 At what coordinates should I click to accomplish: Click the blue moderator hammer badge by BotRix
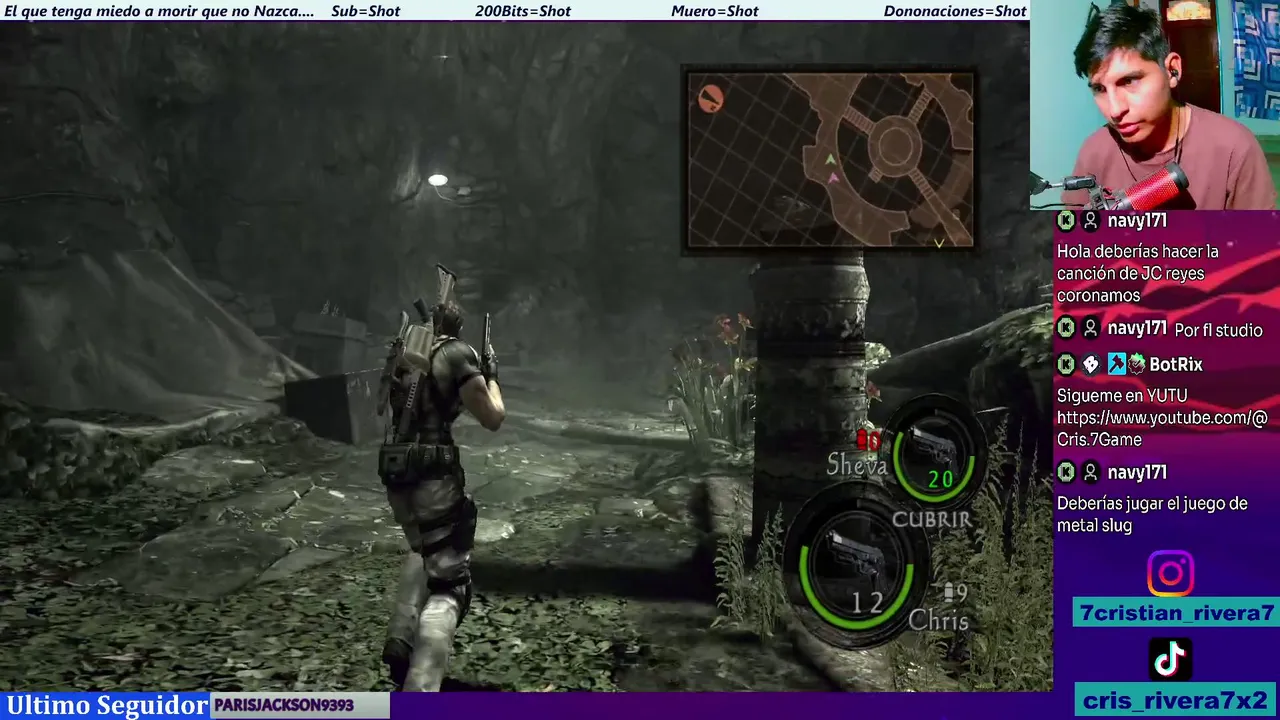(x=1116, y=364)
